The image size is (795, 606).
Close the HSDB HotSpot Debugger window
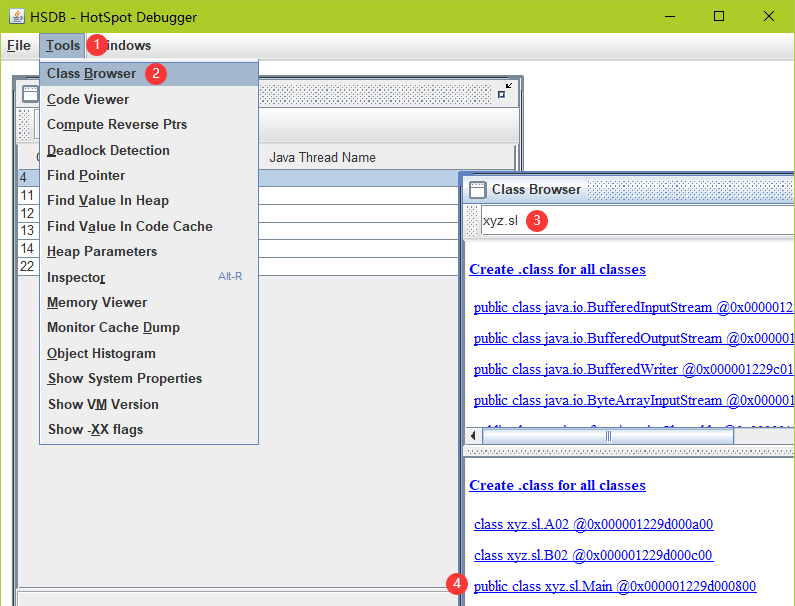pos(769,16)
